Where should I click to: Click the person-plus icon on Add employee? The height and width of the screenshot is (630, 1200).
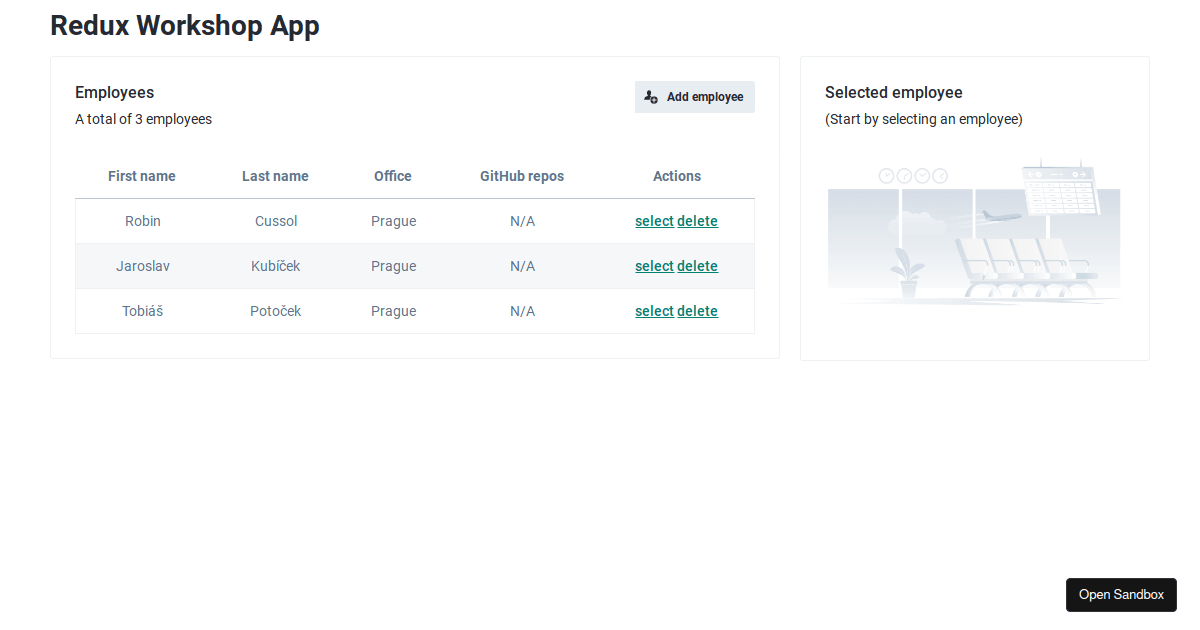click(650, 96)
